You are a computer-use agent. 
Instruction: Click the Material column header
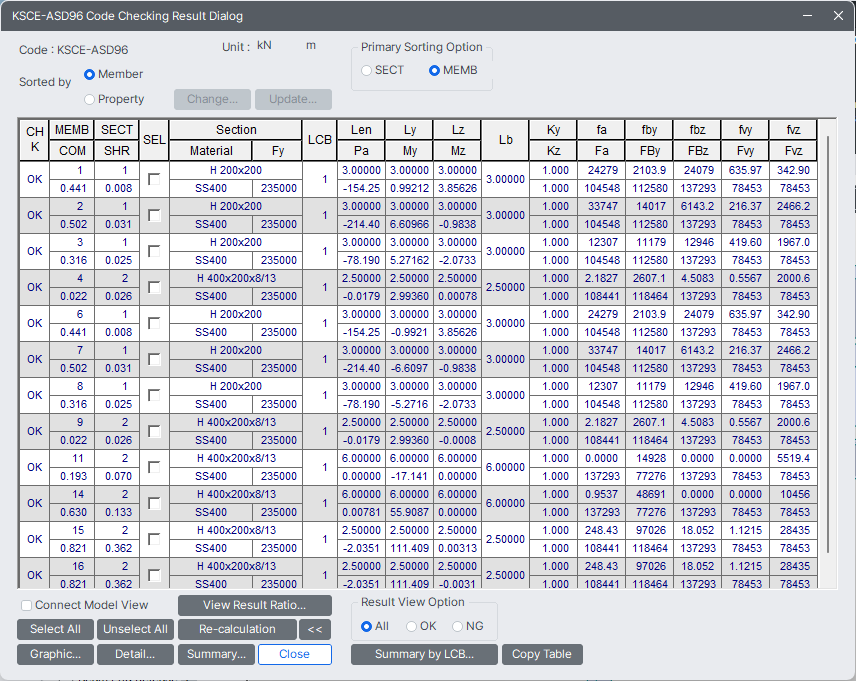[x=211, y=151]
